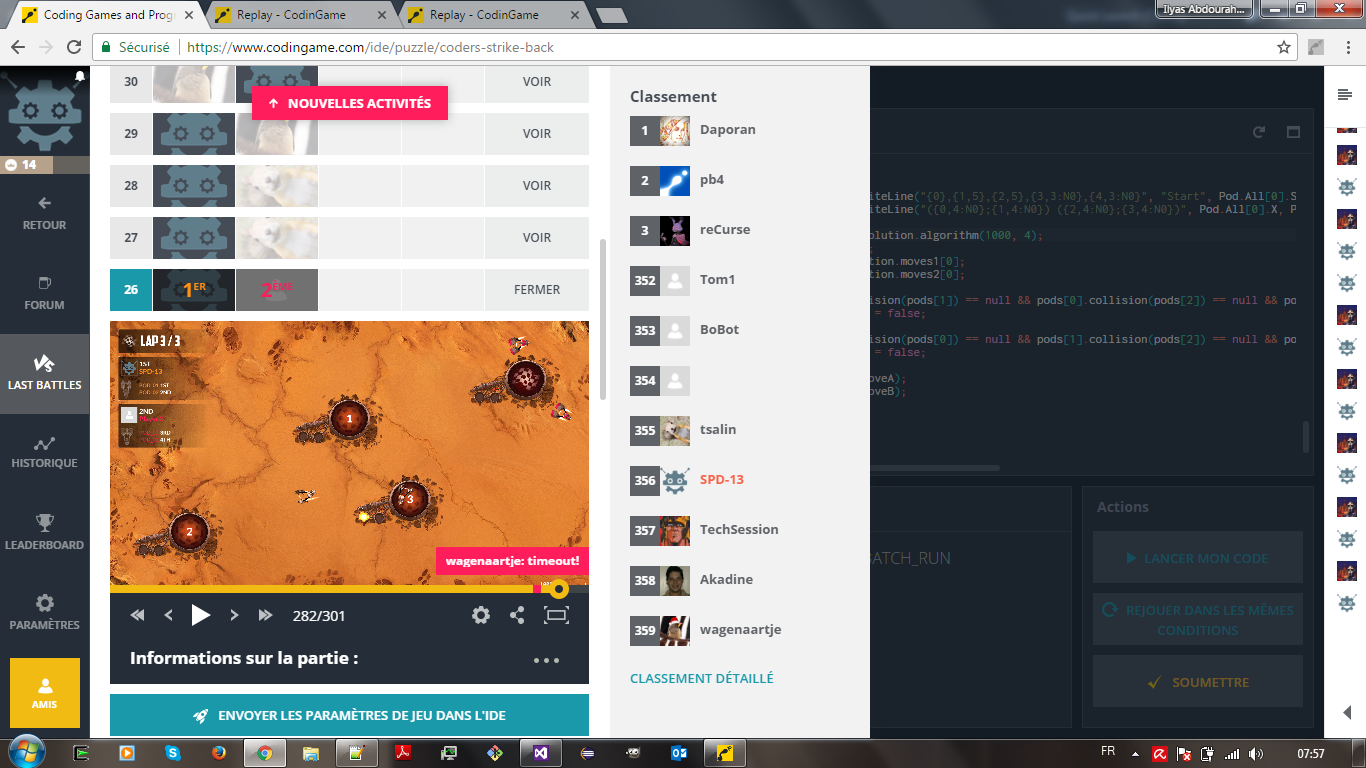The width and height of the screenshot is (1366, 768).
Task: Click LANCER MON CODE button
Action: 1197,558
